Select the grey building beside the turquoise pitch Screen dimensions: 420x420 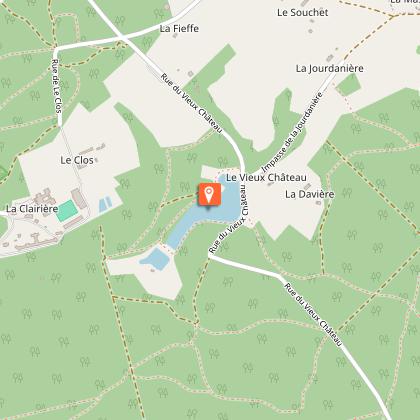(x=79, y=198)
